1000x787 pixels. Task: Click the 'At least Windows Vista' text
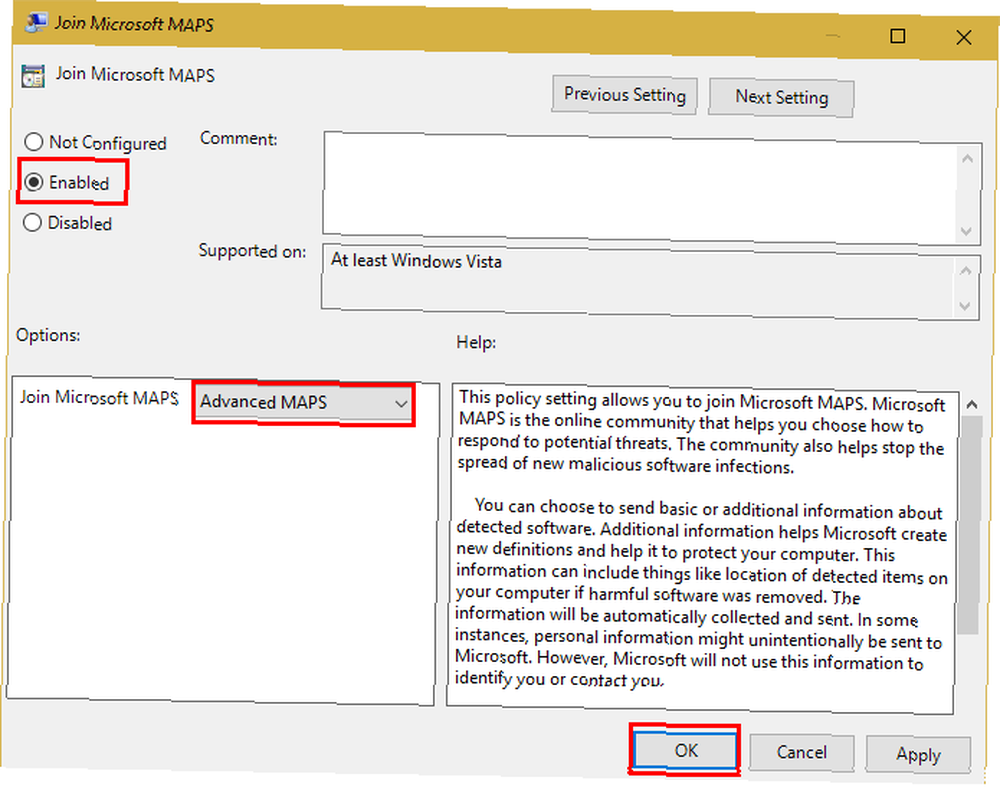[x=416, y=261]
